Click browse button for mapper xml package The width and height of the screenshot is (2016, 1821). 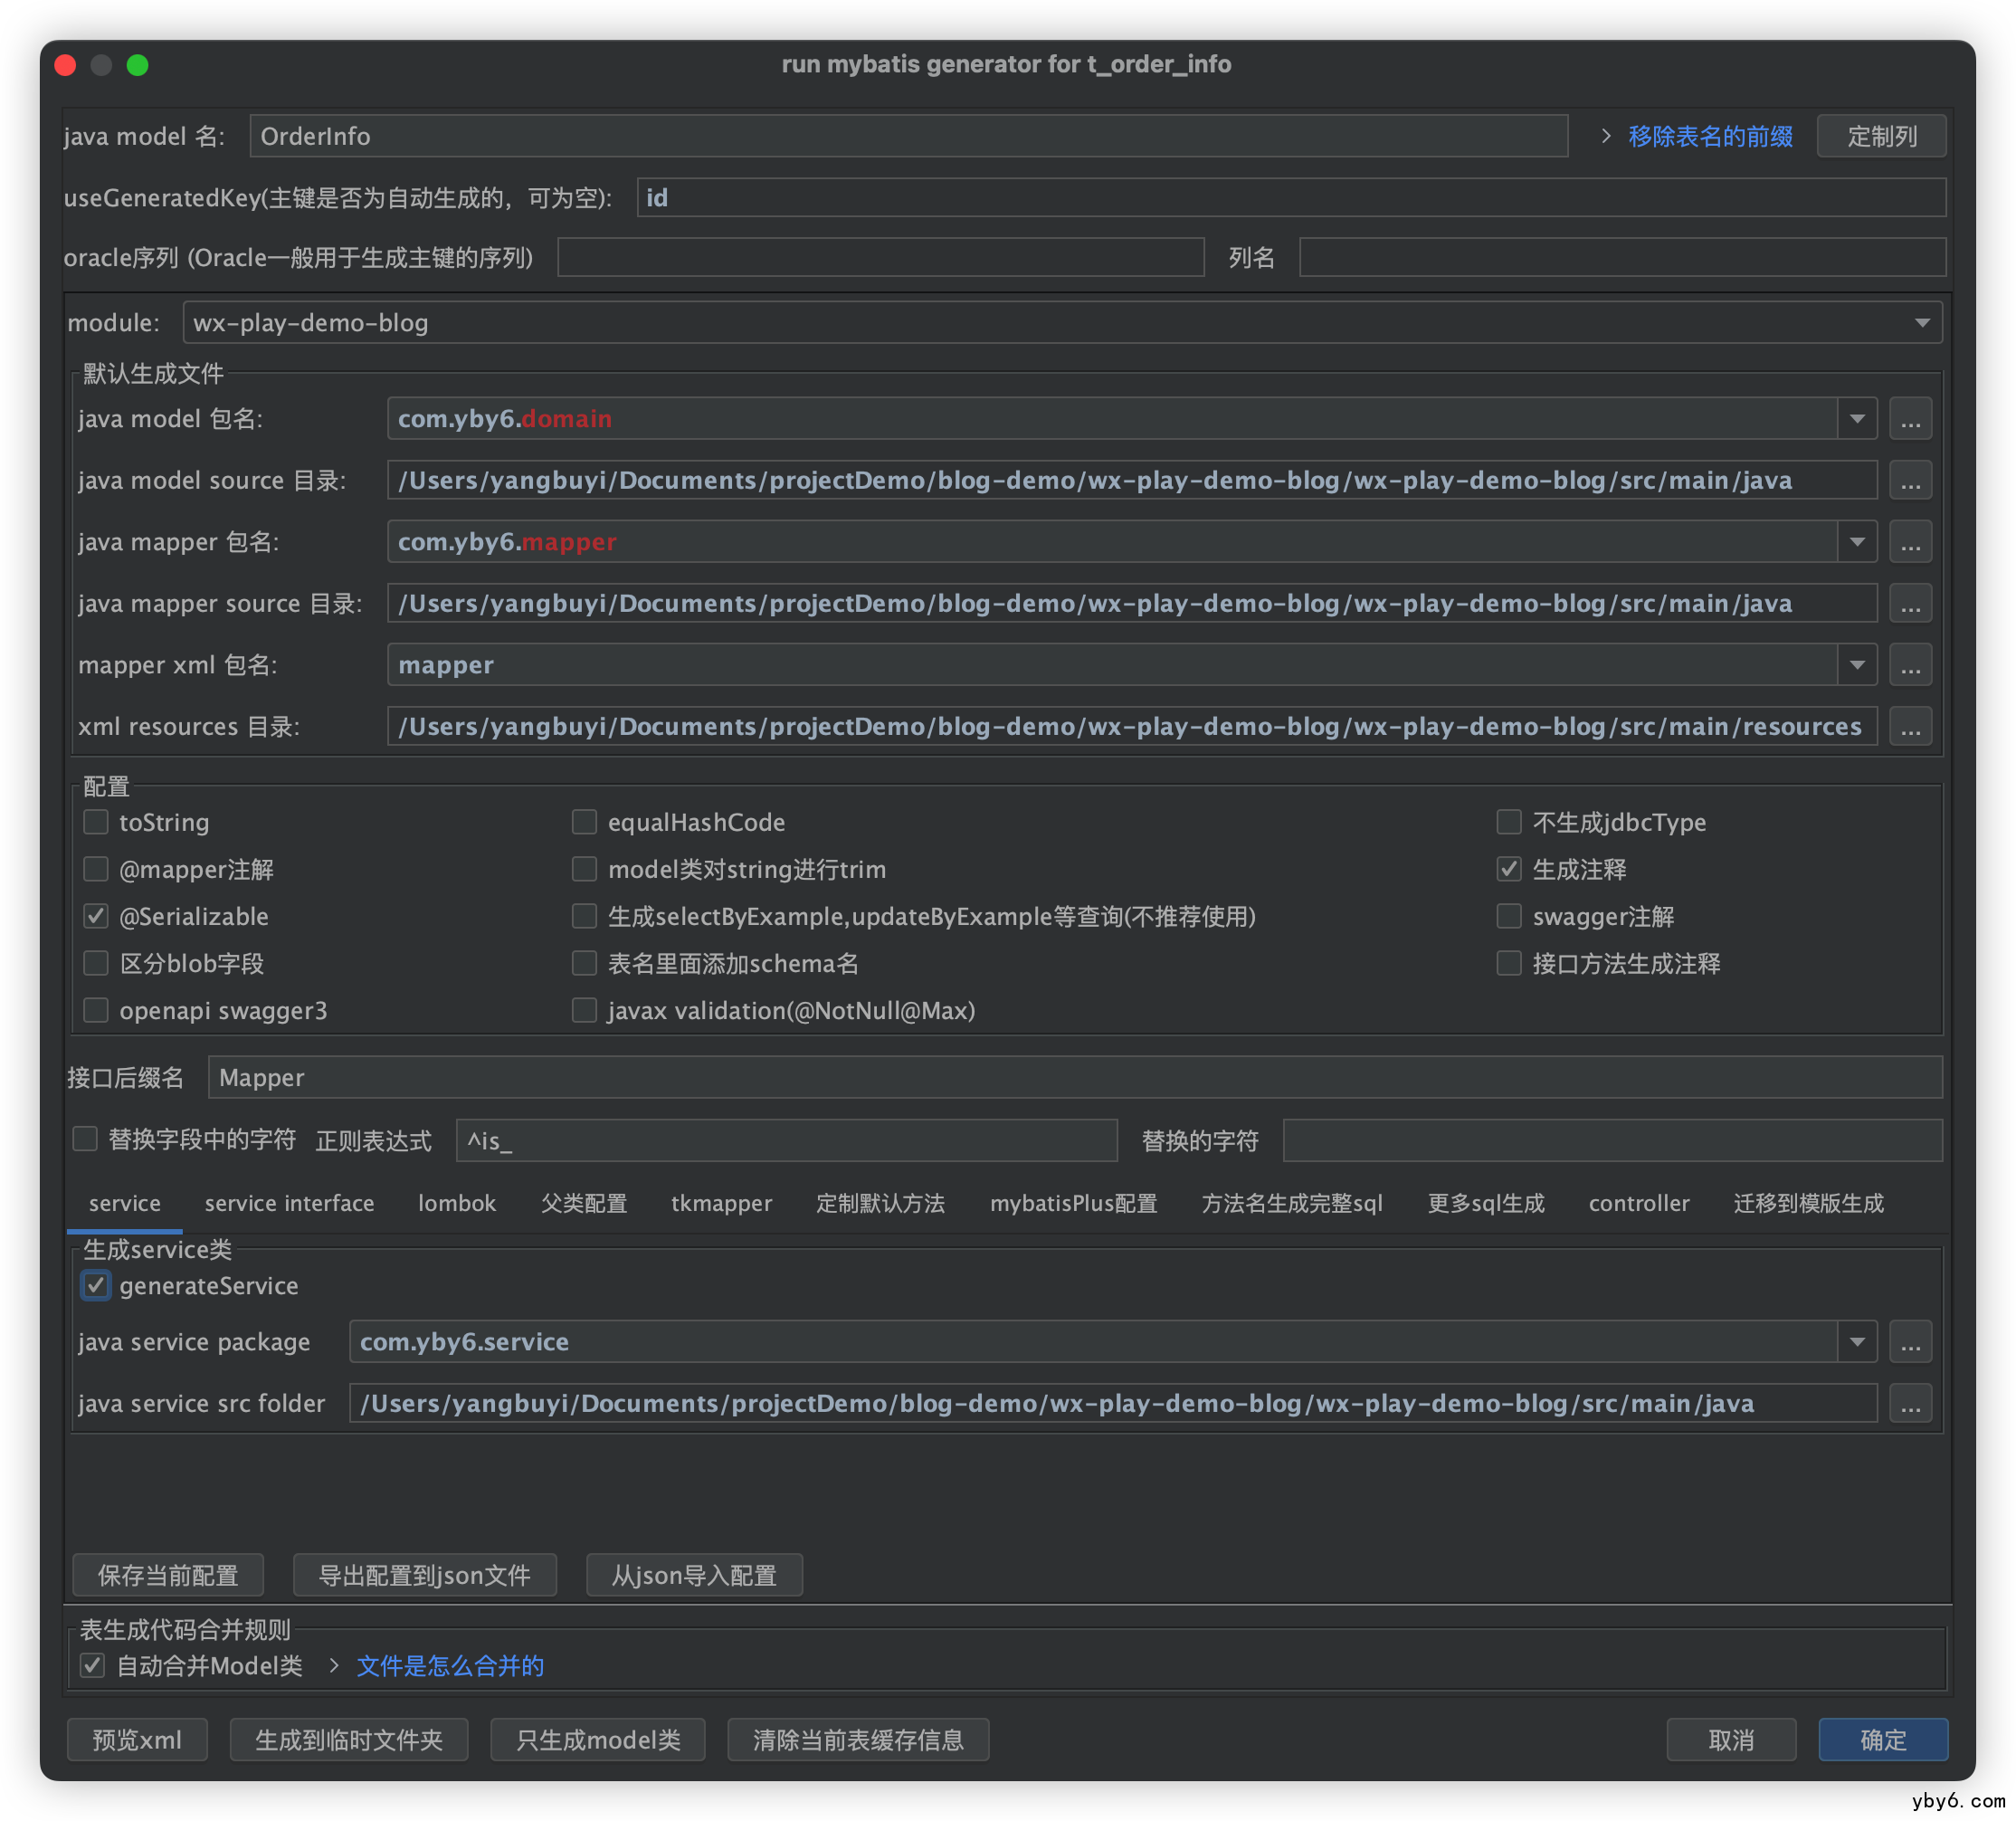tap(1909, 665)
